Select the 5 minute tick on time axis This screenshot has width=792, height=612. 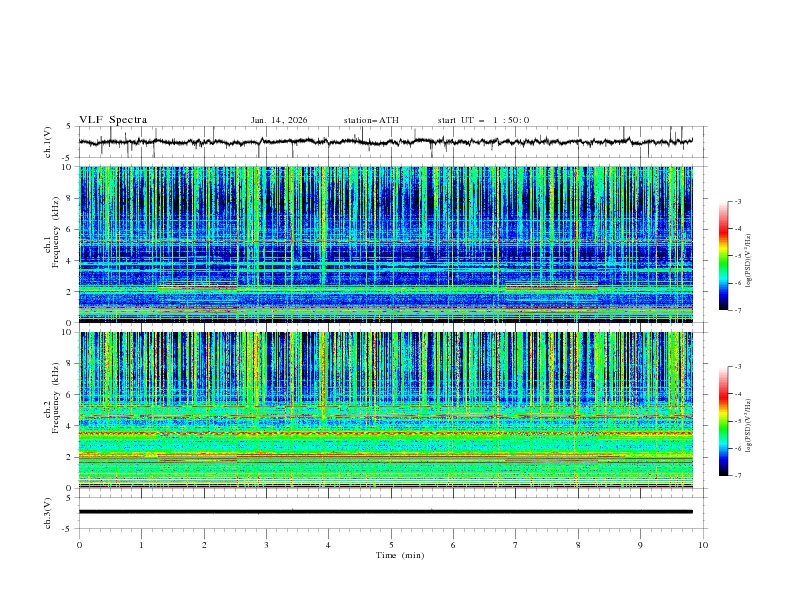[391, 545]
